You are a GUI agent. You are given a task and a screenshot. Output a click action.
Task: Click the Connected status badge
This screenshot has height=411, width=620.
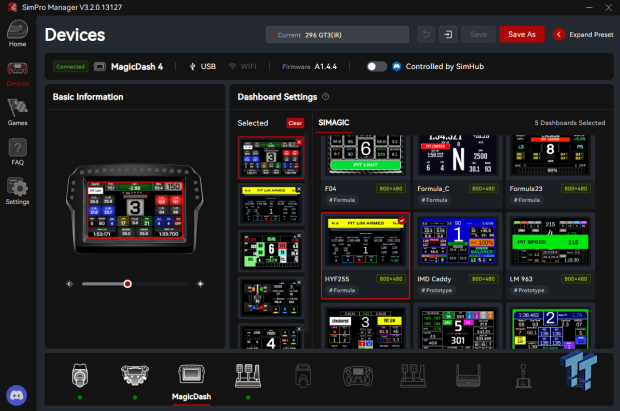point(70,66)
